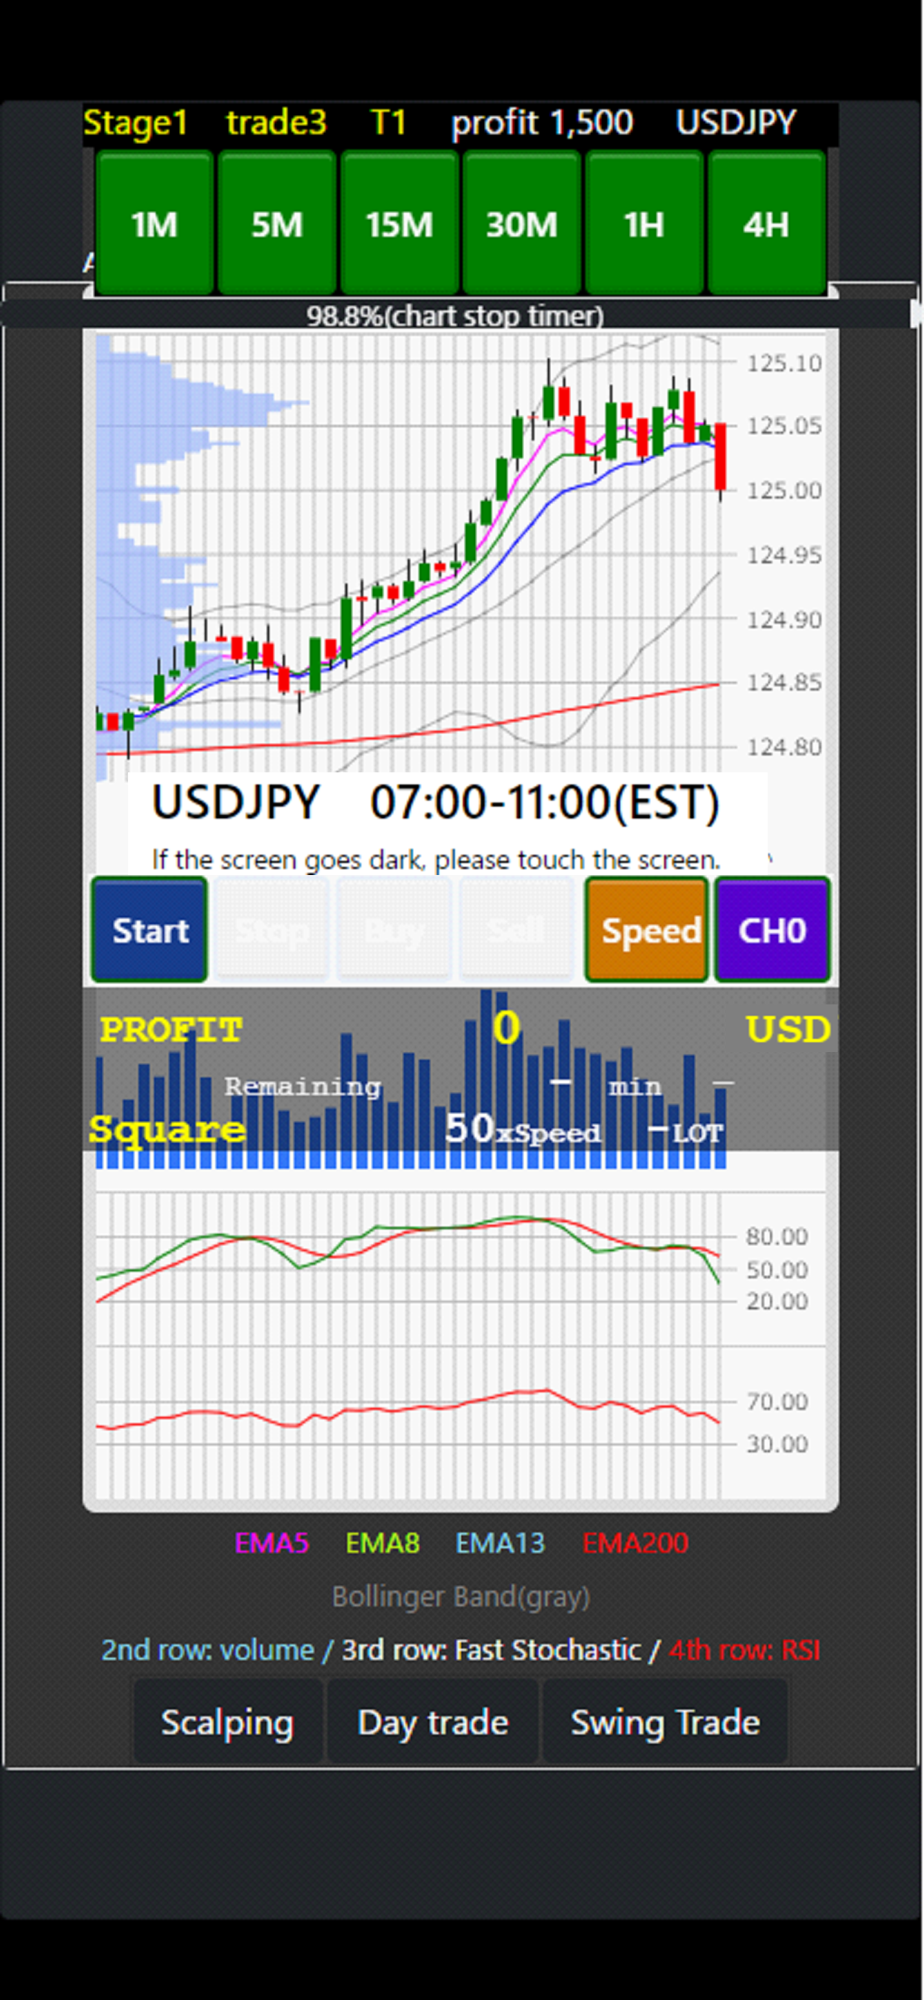Click the 125.10 price axis label
Screen dimensions: 924x2000
tap(784, 363)
